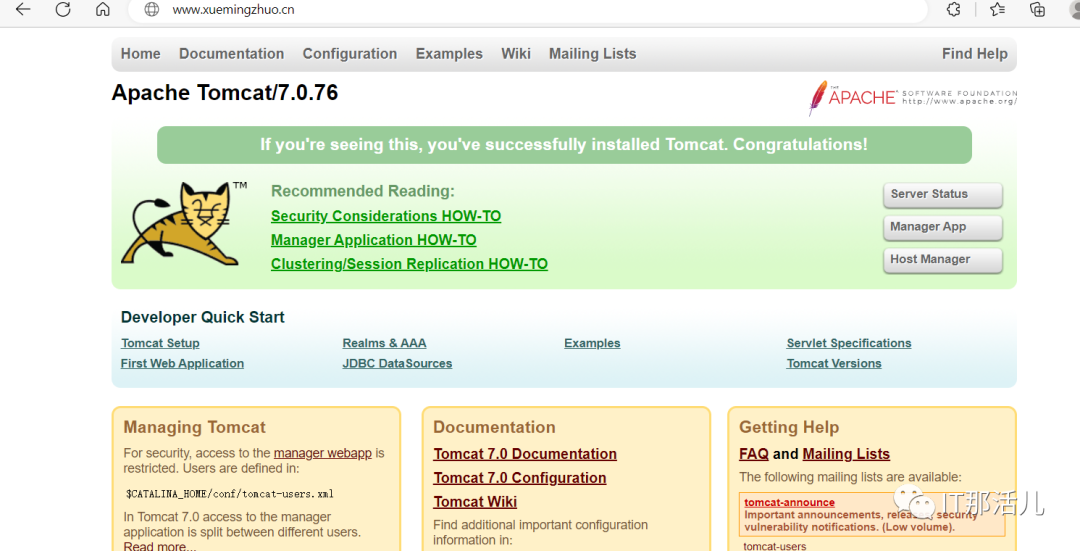The width and height of the screenshot is (1080, 551).
Task: Click the congratulations installed Tomcat banner
Action: tap(564, 145)
